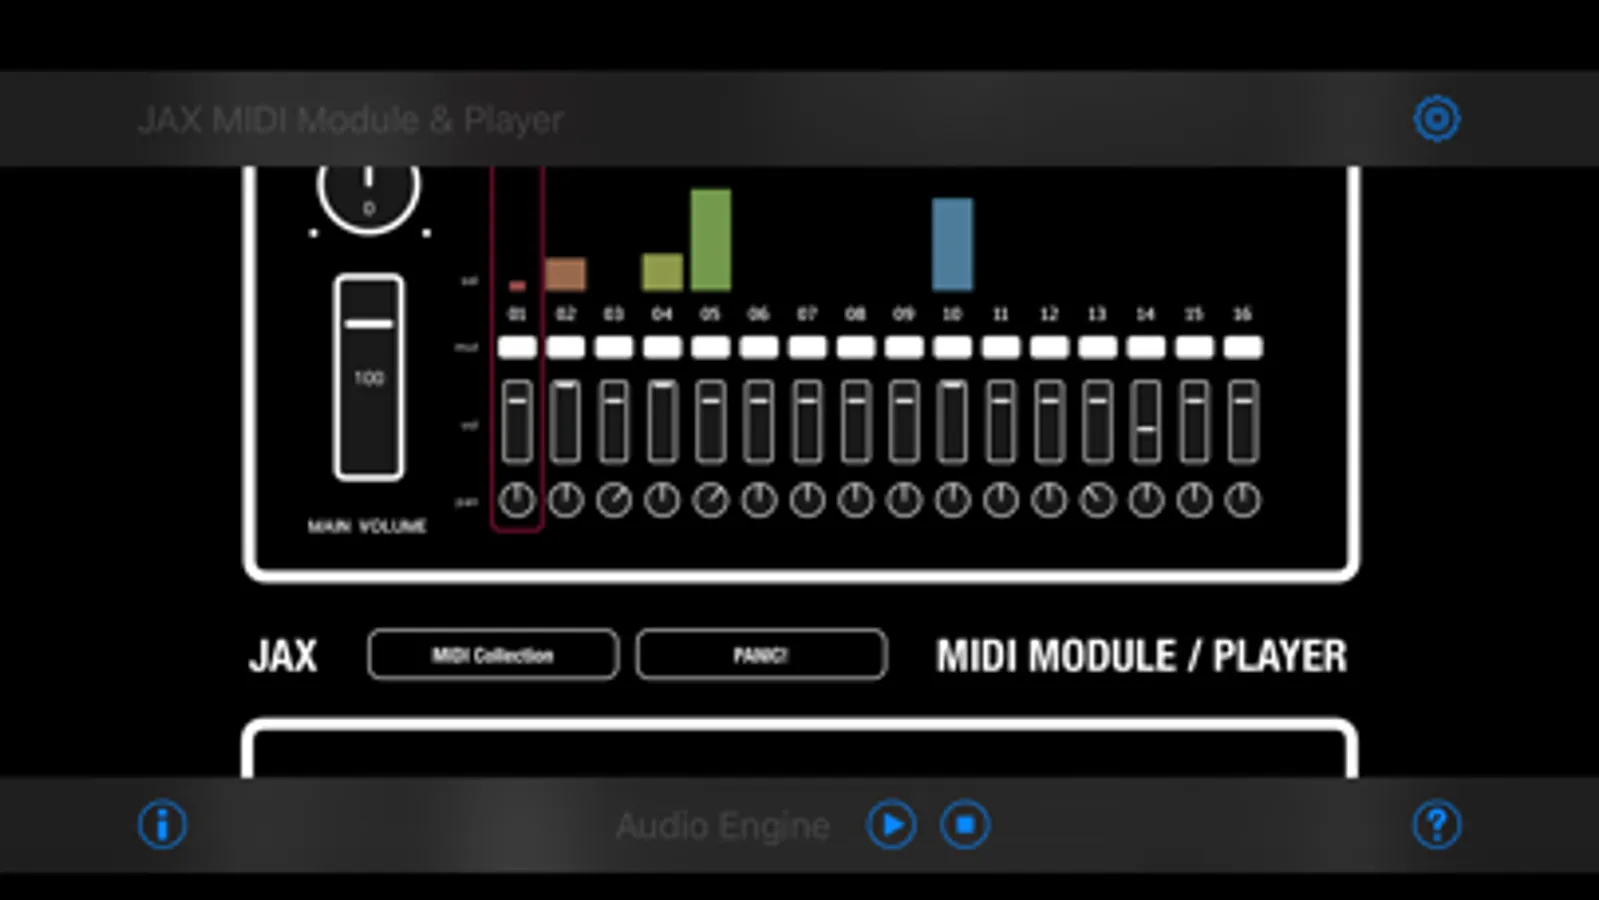Image resolution: width=1599 pixels, height=900 pixels.
Task: Toggle mute for channel 04
Action: tap(662, 347)
